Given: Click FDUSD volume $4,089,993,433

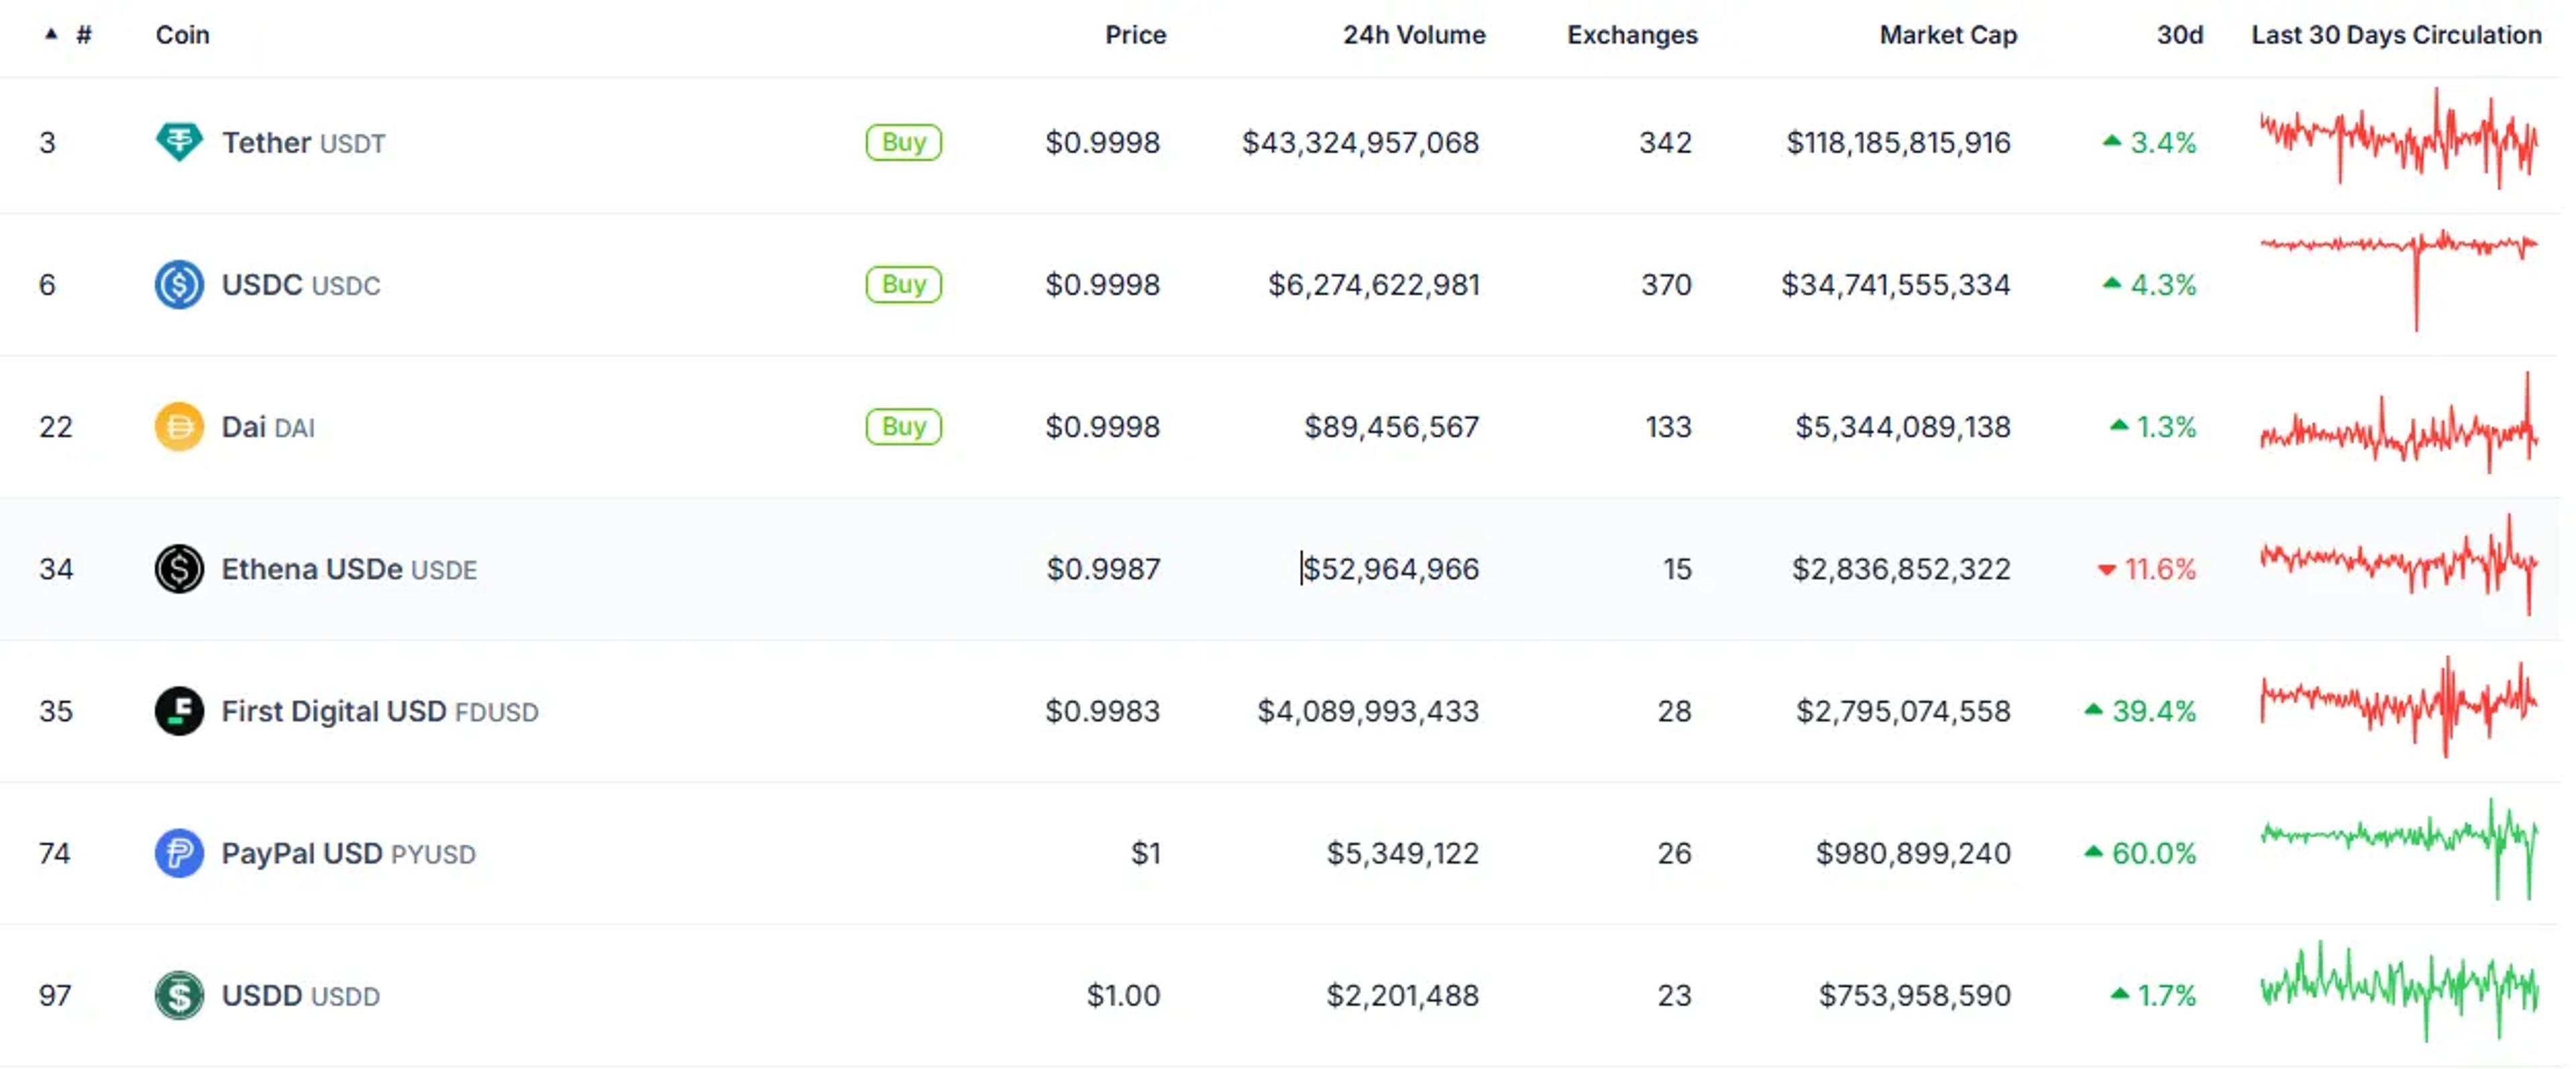Looking at the screenshot, I should [x=1368, y=711].
